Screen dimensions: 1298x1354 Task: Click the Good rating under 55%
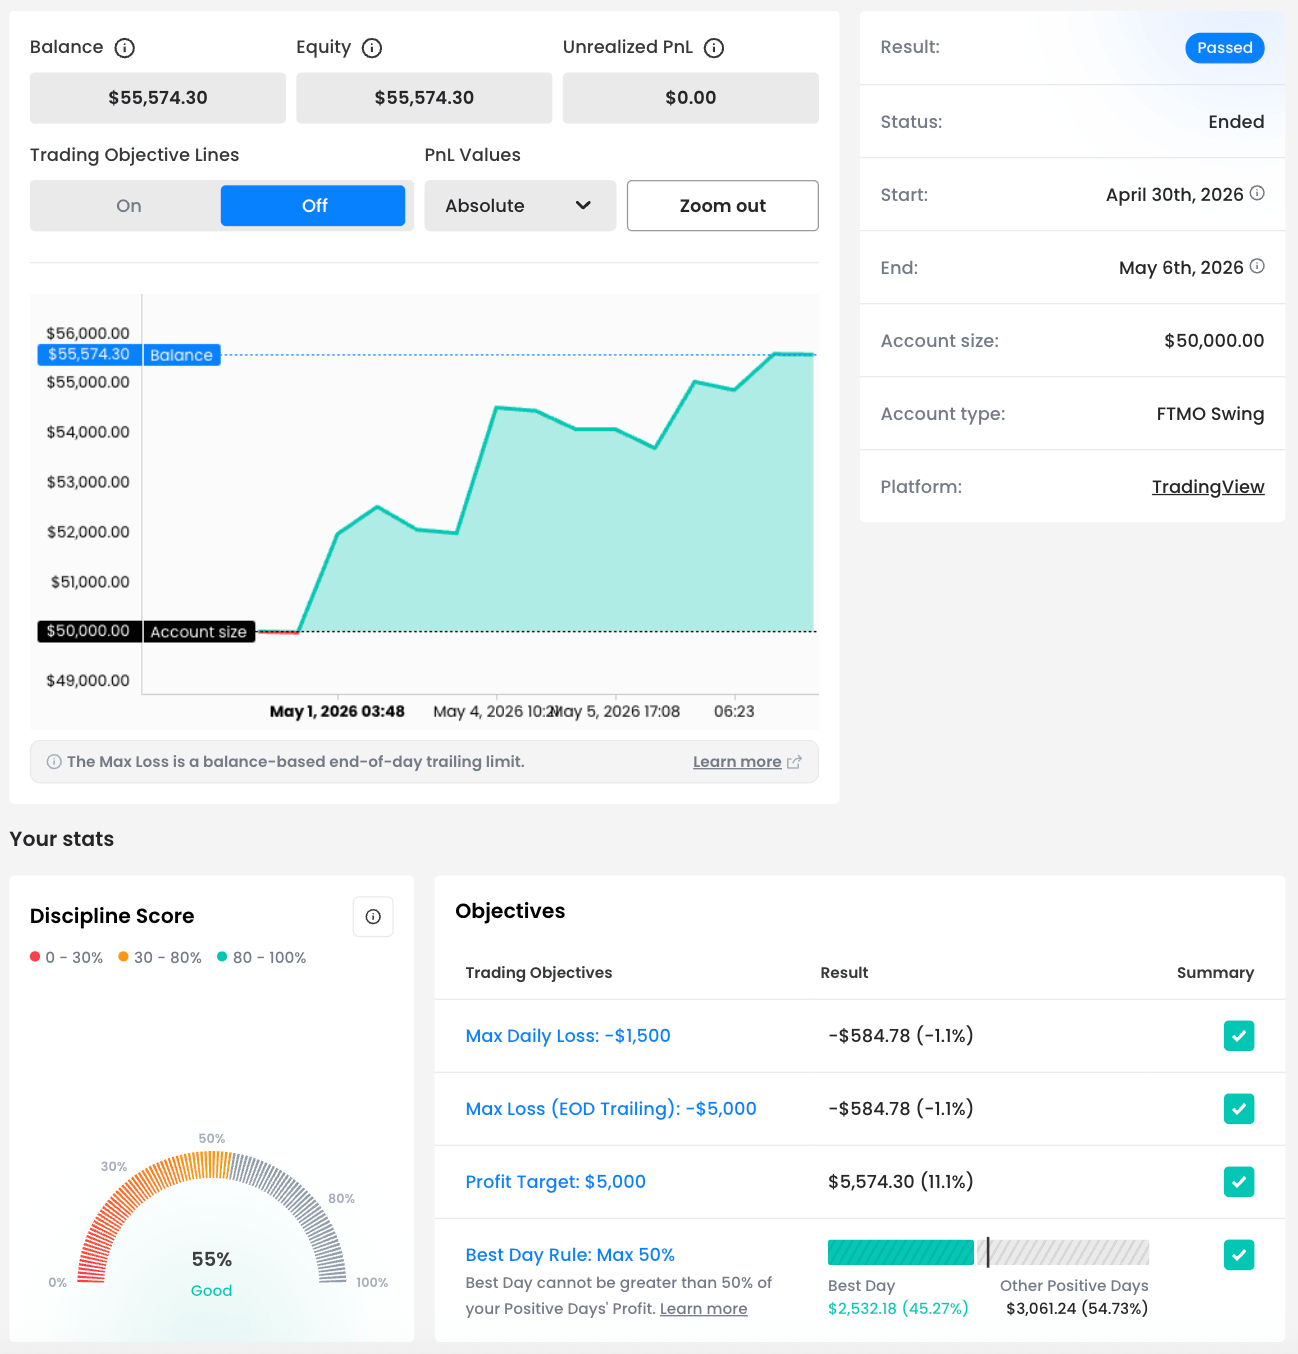coord(211,1291)
